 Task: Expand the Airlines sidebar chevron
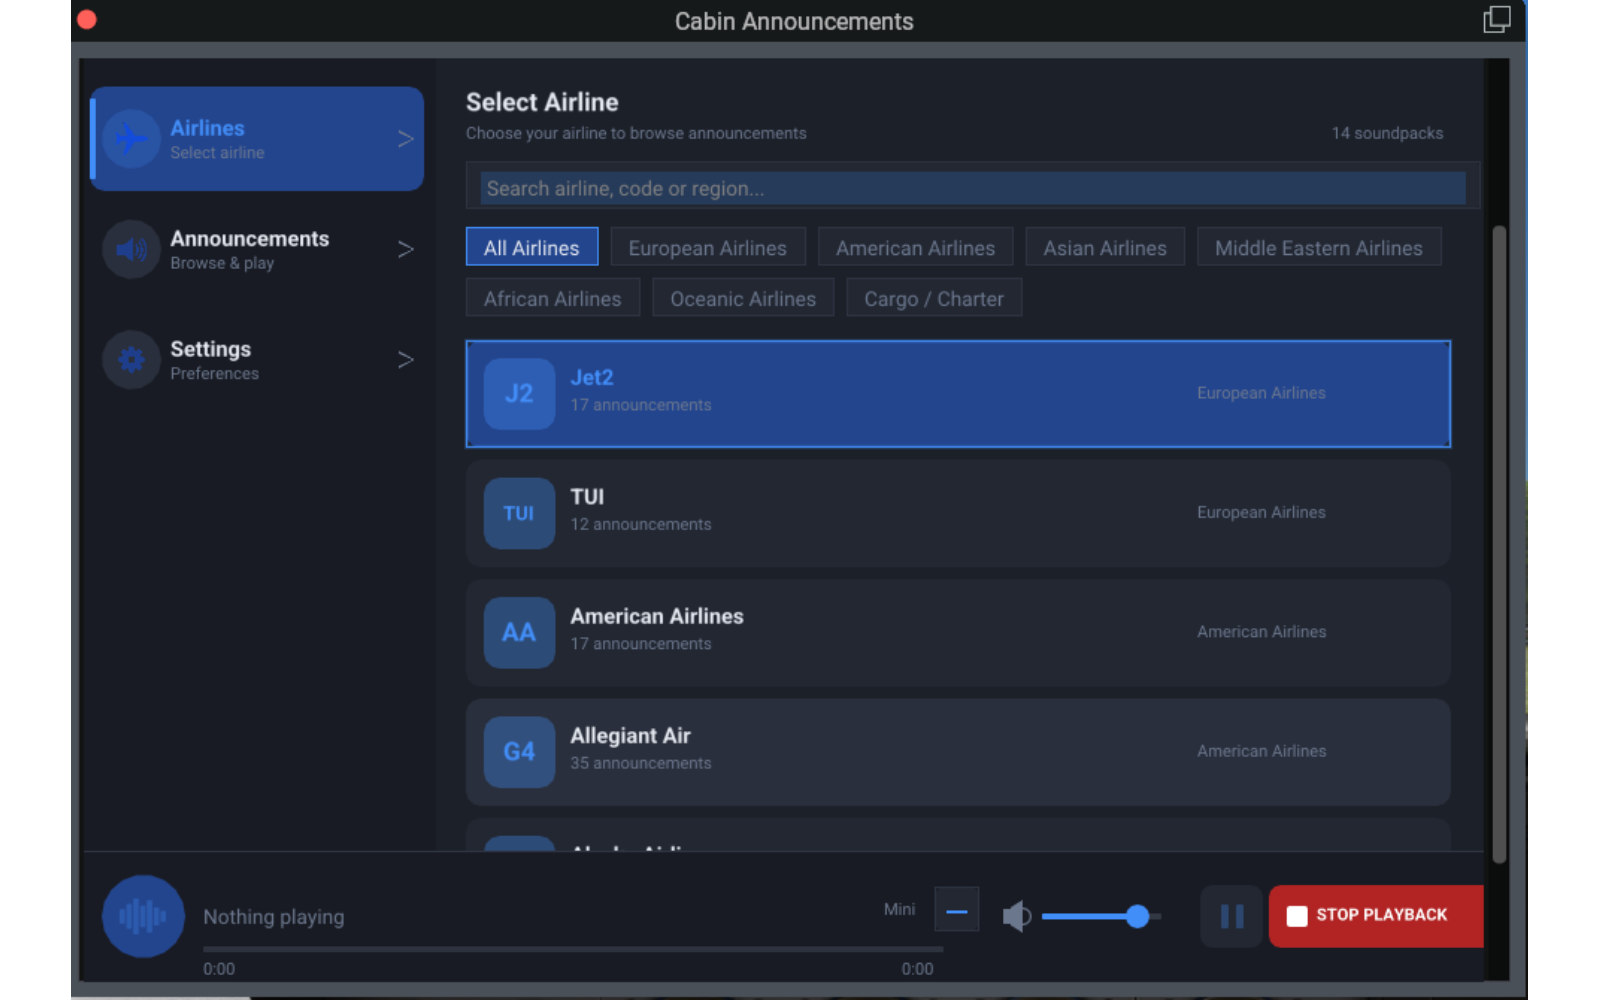coord(405,139)
